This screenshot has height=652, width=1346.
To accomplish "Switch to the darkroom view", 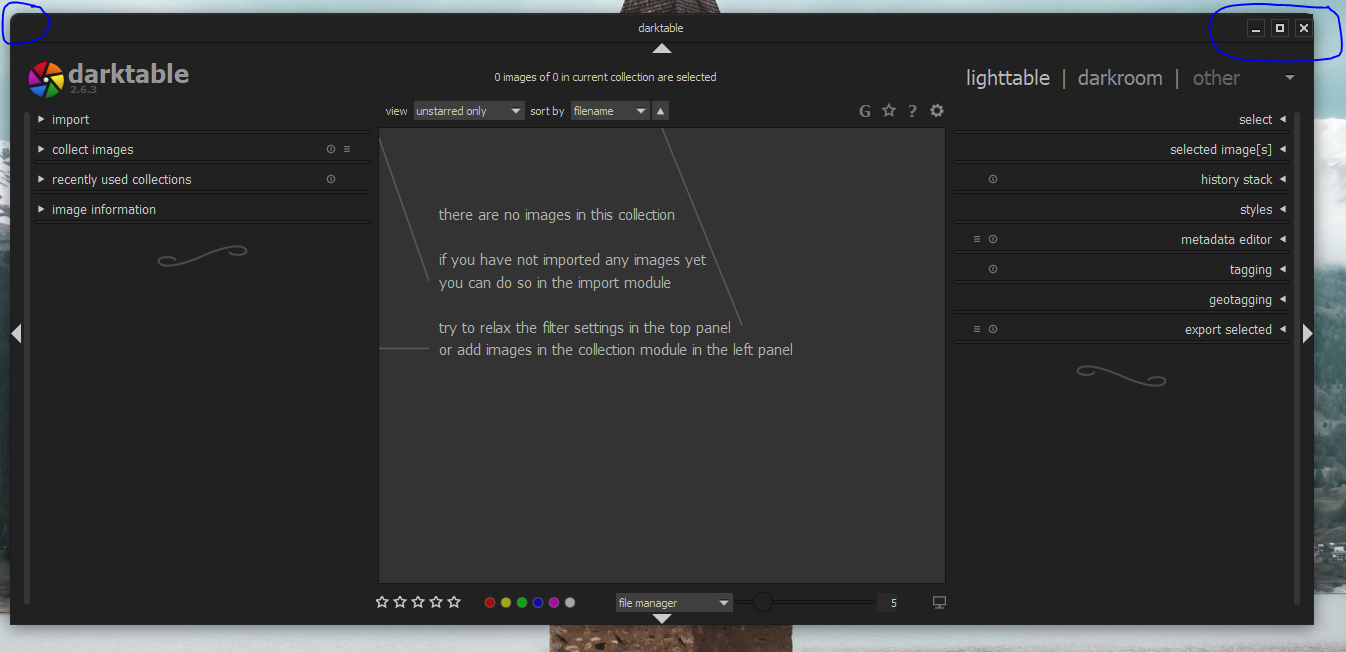I will [1120, 77].
